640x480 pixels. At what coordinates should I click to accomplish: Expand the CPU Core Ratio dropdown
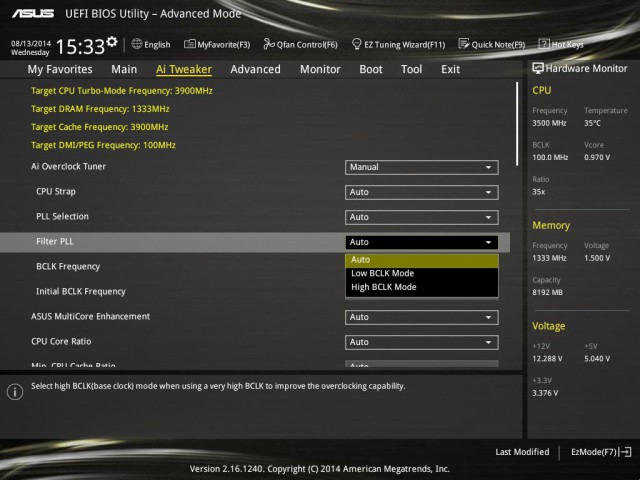click(x=422, y=342)
